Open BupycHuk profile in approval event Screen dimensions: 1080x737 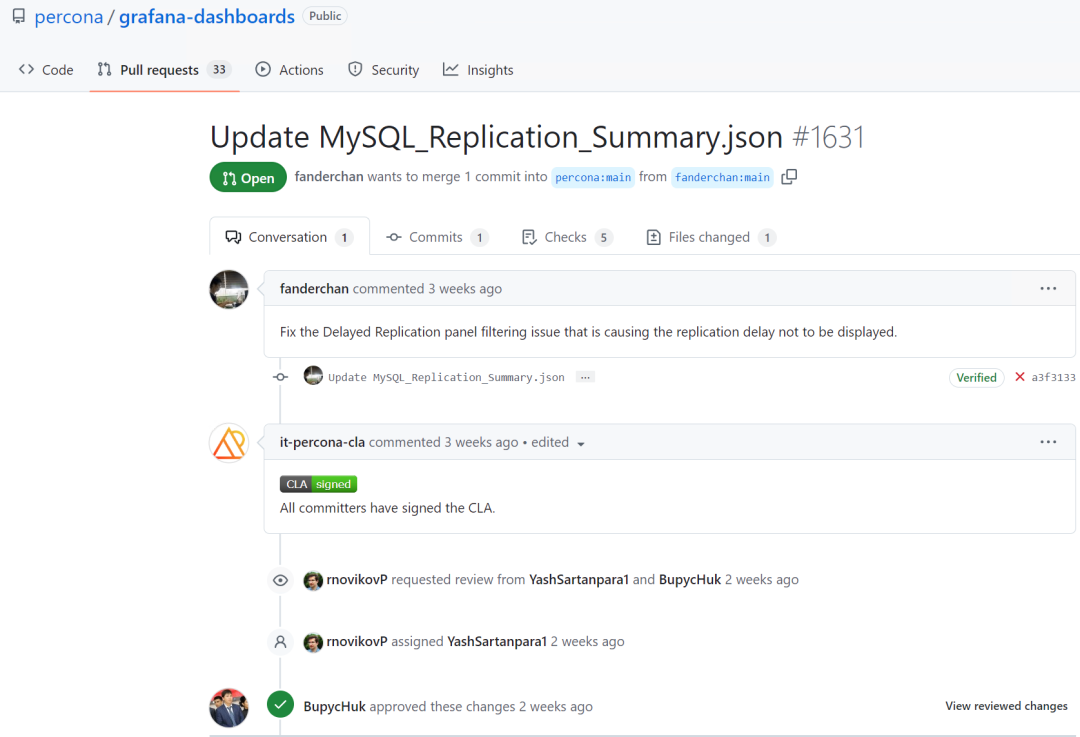click(334, 706)
